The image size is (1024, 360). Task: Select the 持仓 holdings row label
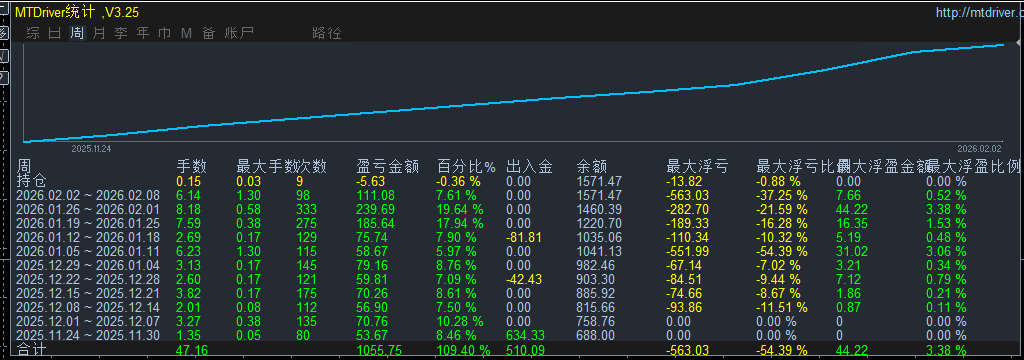(x=31, y=180)
